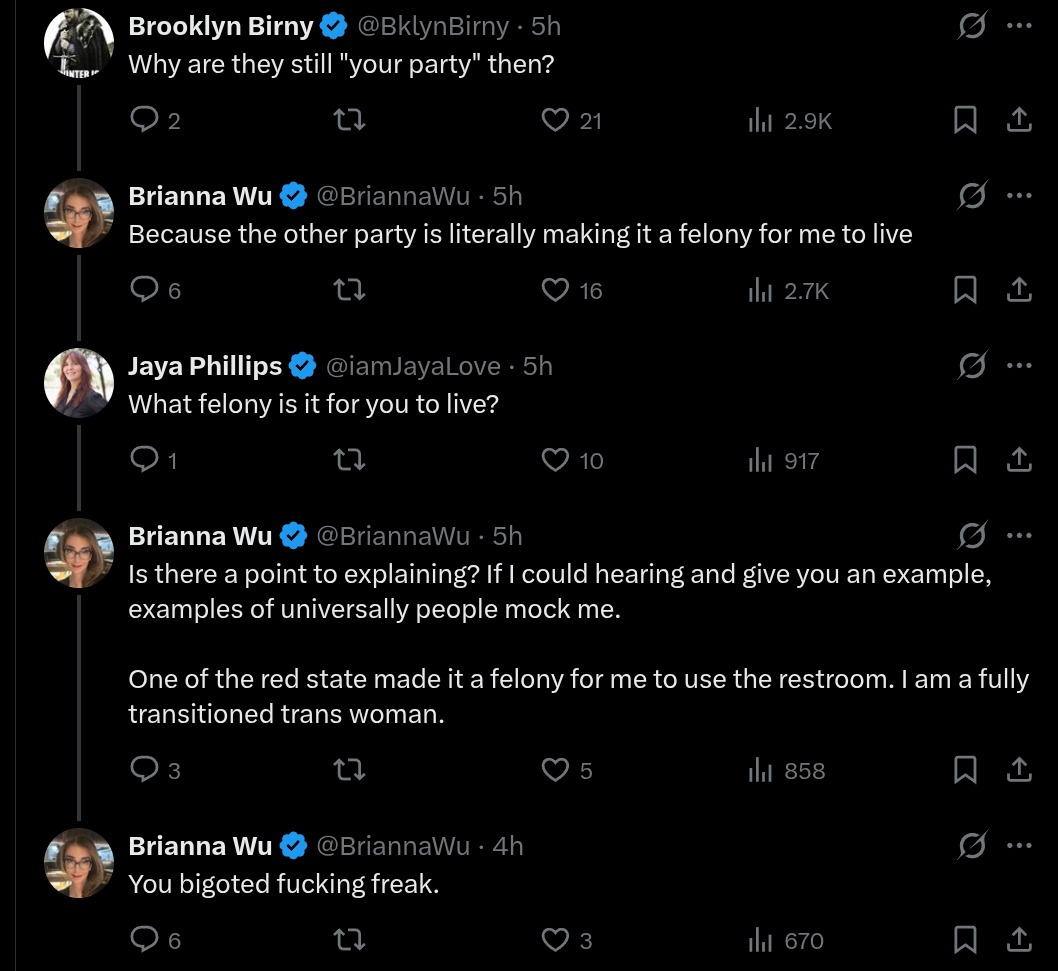Like the "felony for me to live" tweet
The image size is (1058, 971).
pyautogui.click(x=555, y=291)
